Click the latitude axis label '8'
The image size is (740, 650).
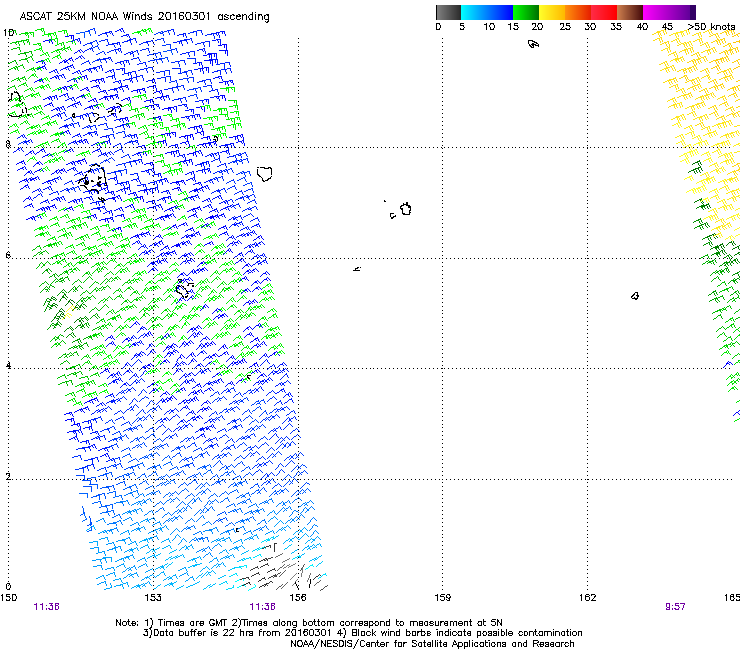(x=8, y=144)
